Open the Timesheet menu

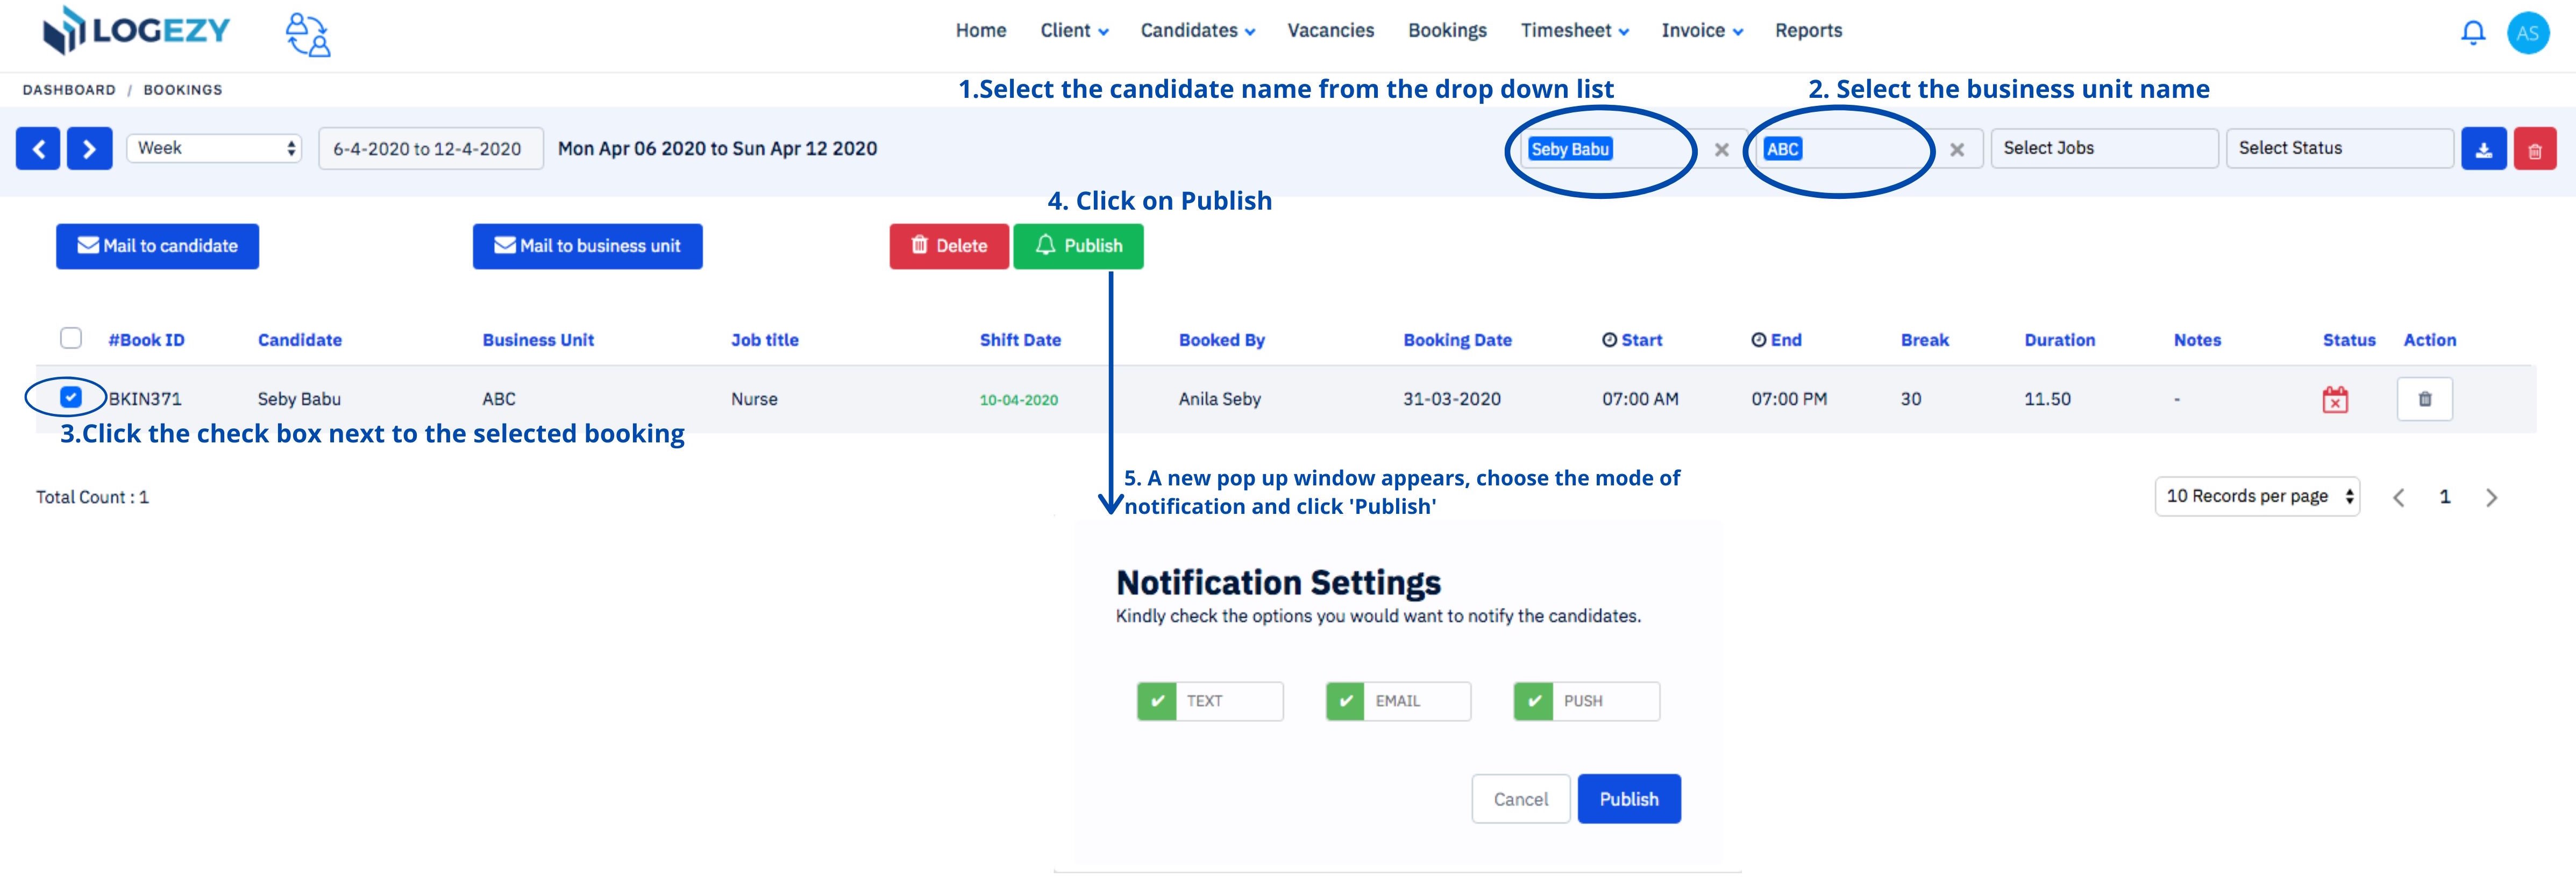click(x=1575, y=31)
